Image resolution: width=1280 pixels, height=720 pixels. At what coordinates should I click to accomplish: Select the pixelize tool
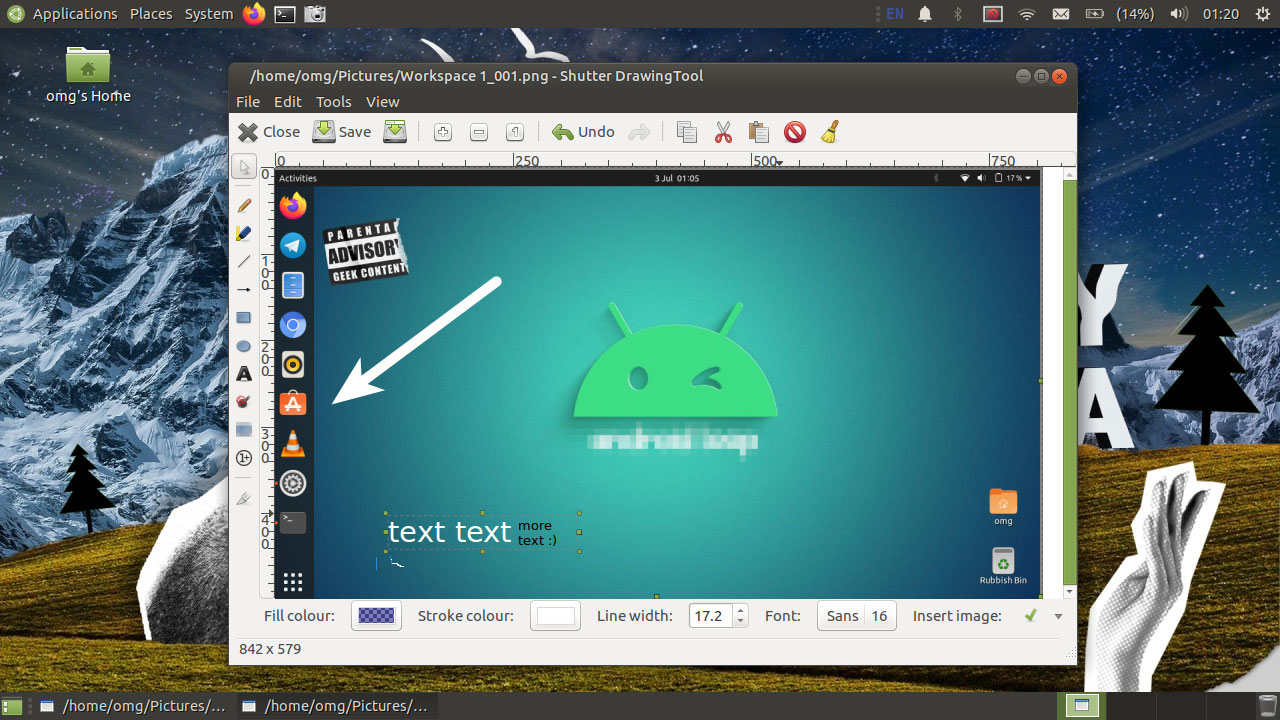[243, 430]
